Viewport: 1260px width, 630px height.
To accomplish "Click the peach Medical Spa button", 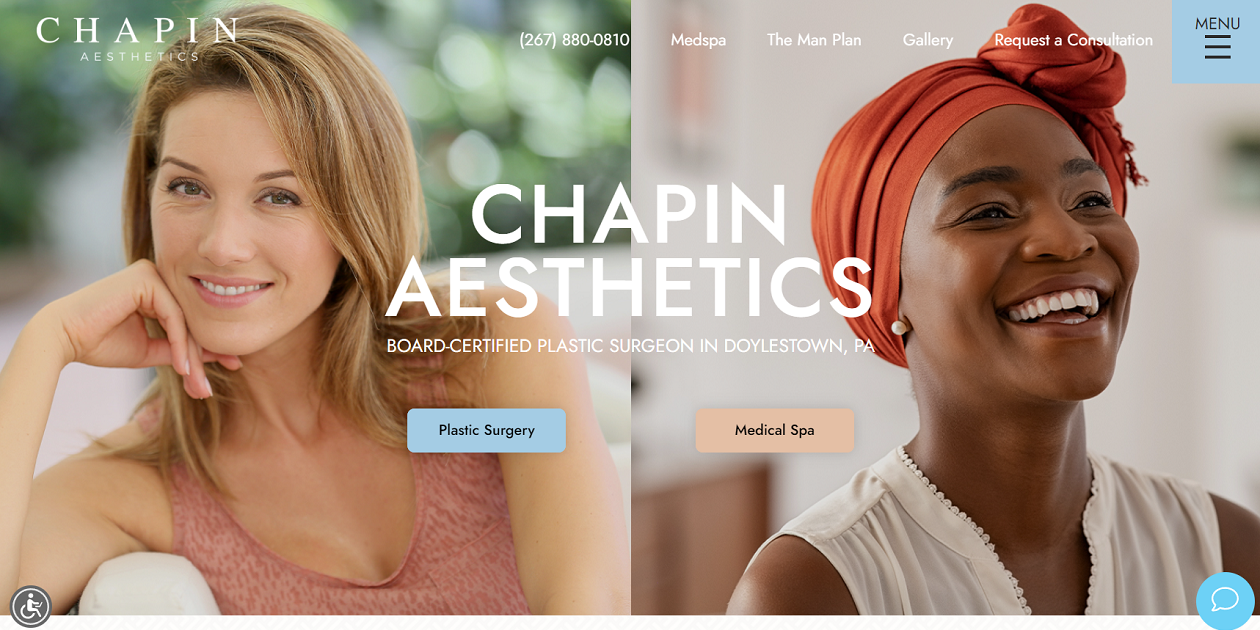I will pos(775,430).
